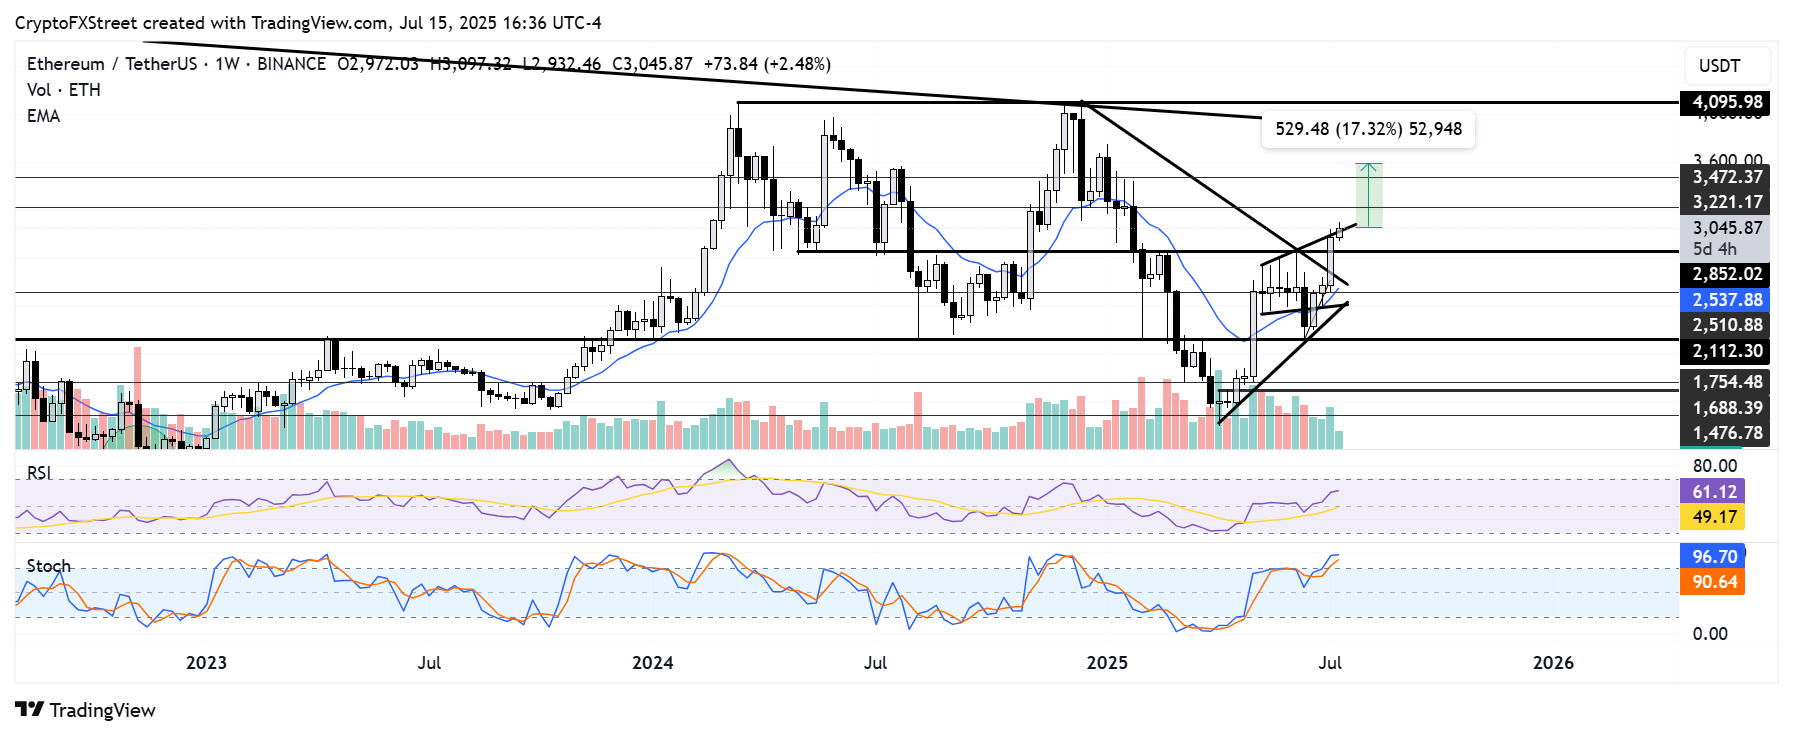Select the blue 2,537.88 EMA price label
This screenshot has width=1793, height=736.
coord(1727,300)
